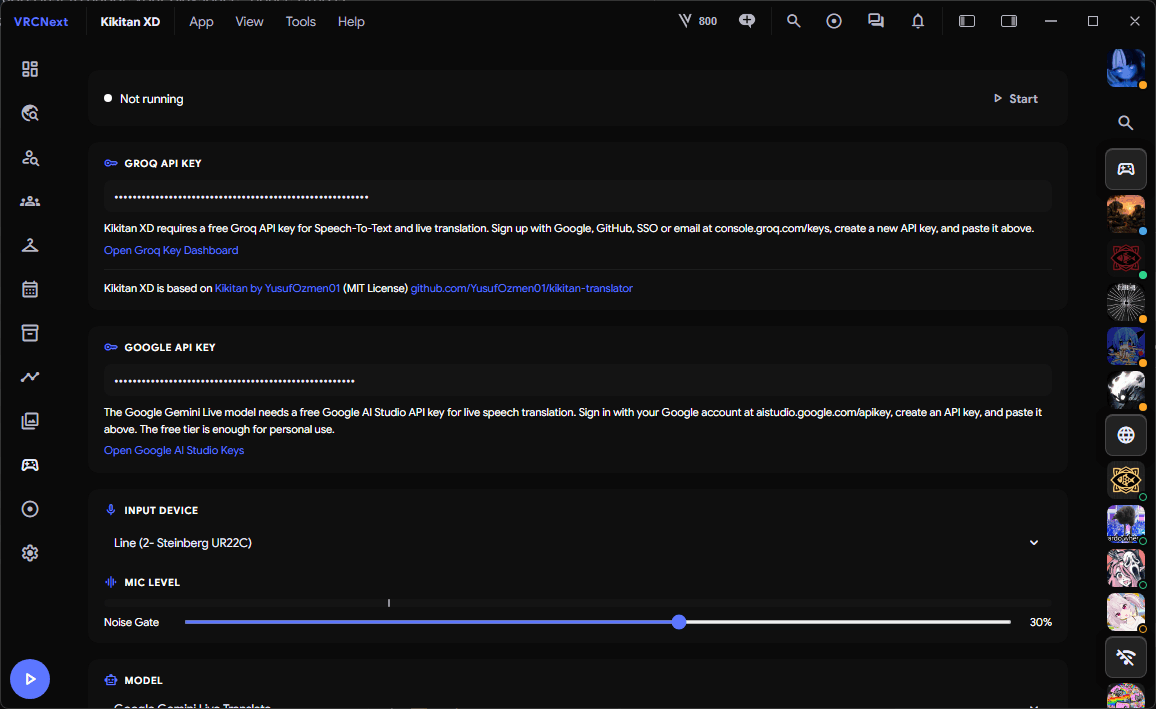Open the groups sidebar icon
This screenshot has height=709, width=1156.
point(29,201)
